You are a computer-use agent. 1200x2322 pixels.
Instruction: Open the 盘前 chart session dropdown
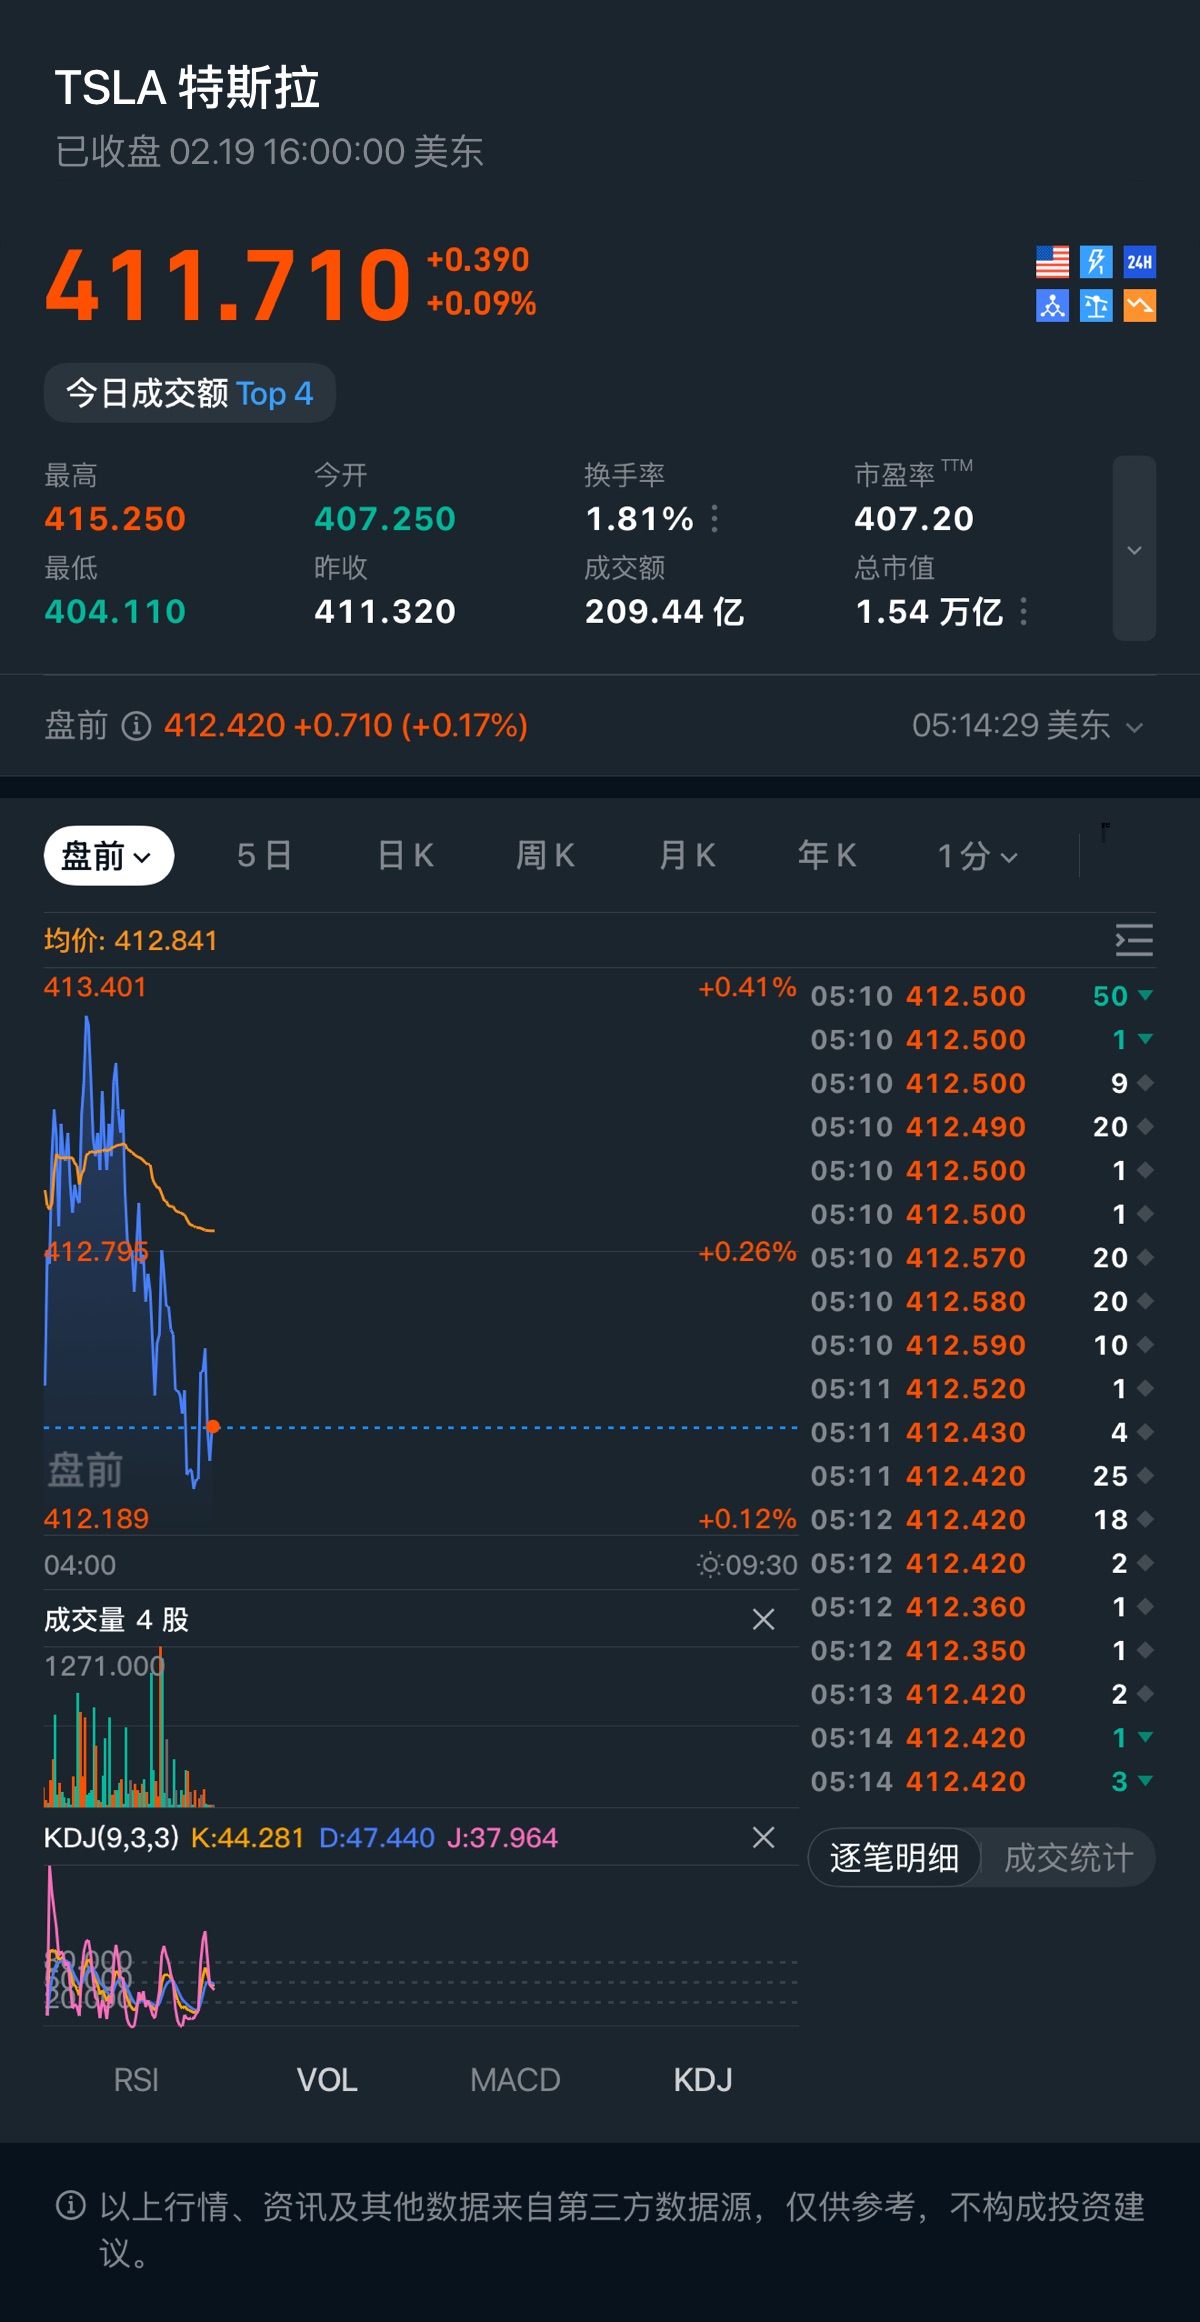[108, 856]
